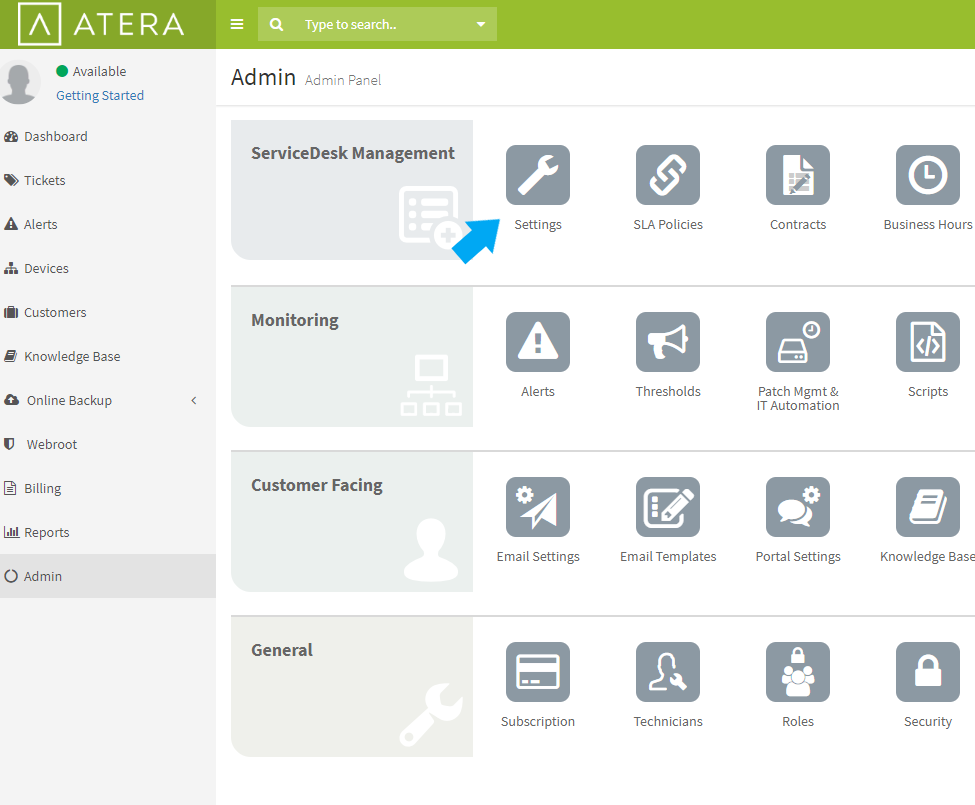The height and width of the screenshot is (805, 975).
Task: Open Reports in sidebar
Action: pyautogui.click(x=108, y=533)
